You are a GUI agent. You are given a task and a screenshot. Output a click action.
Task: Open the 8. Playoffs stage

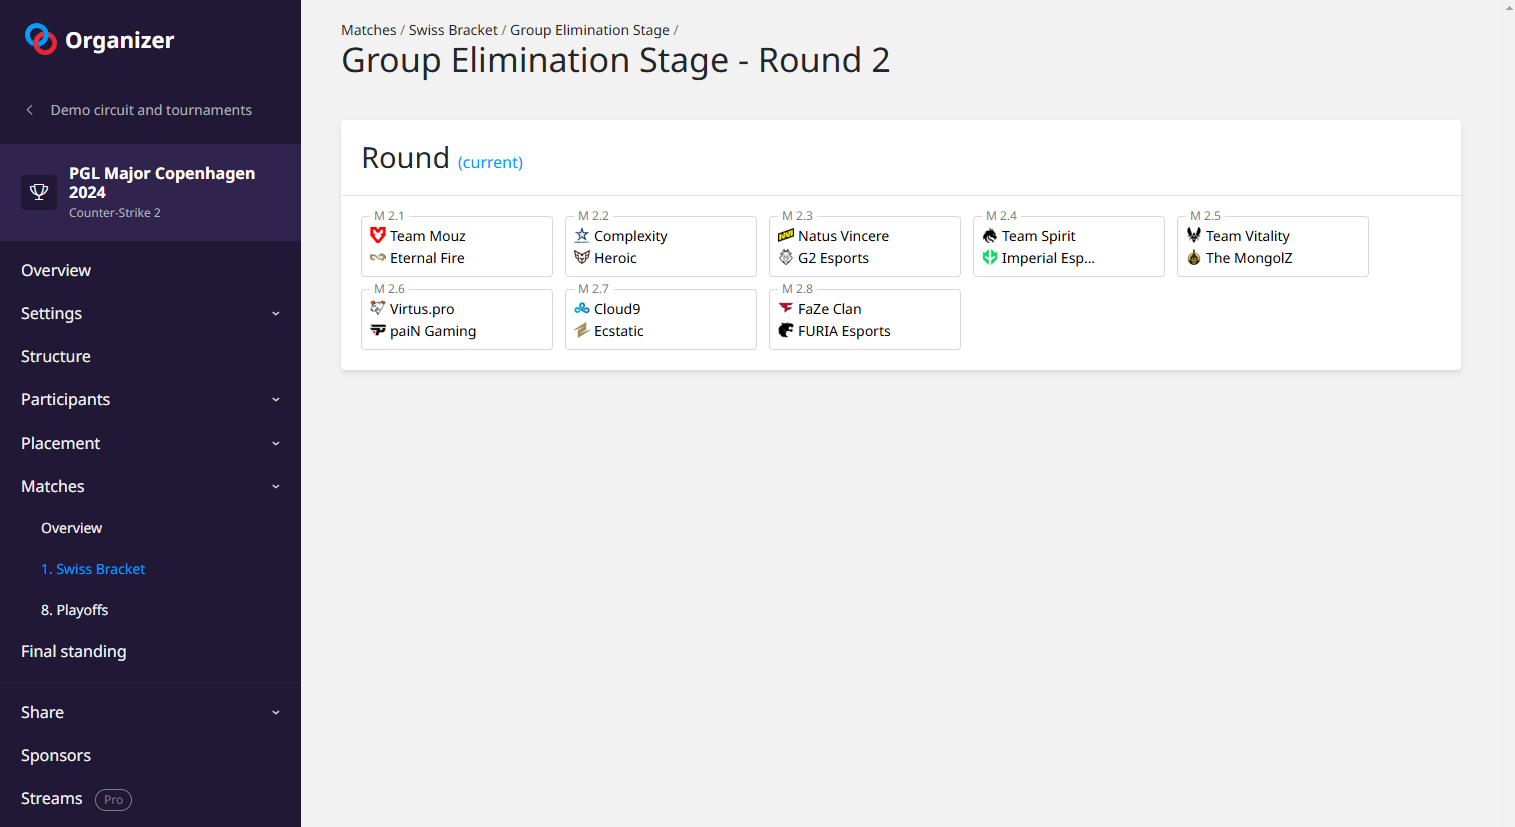(74, 610)
